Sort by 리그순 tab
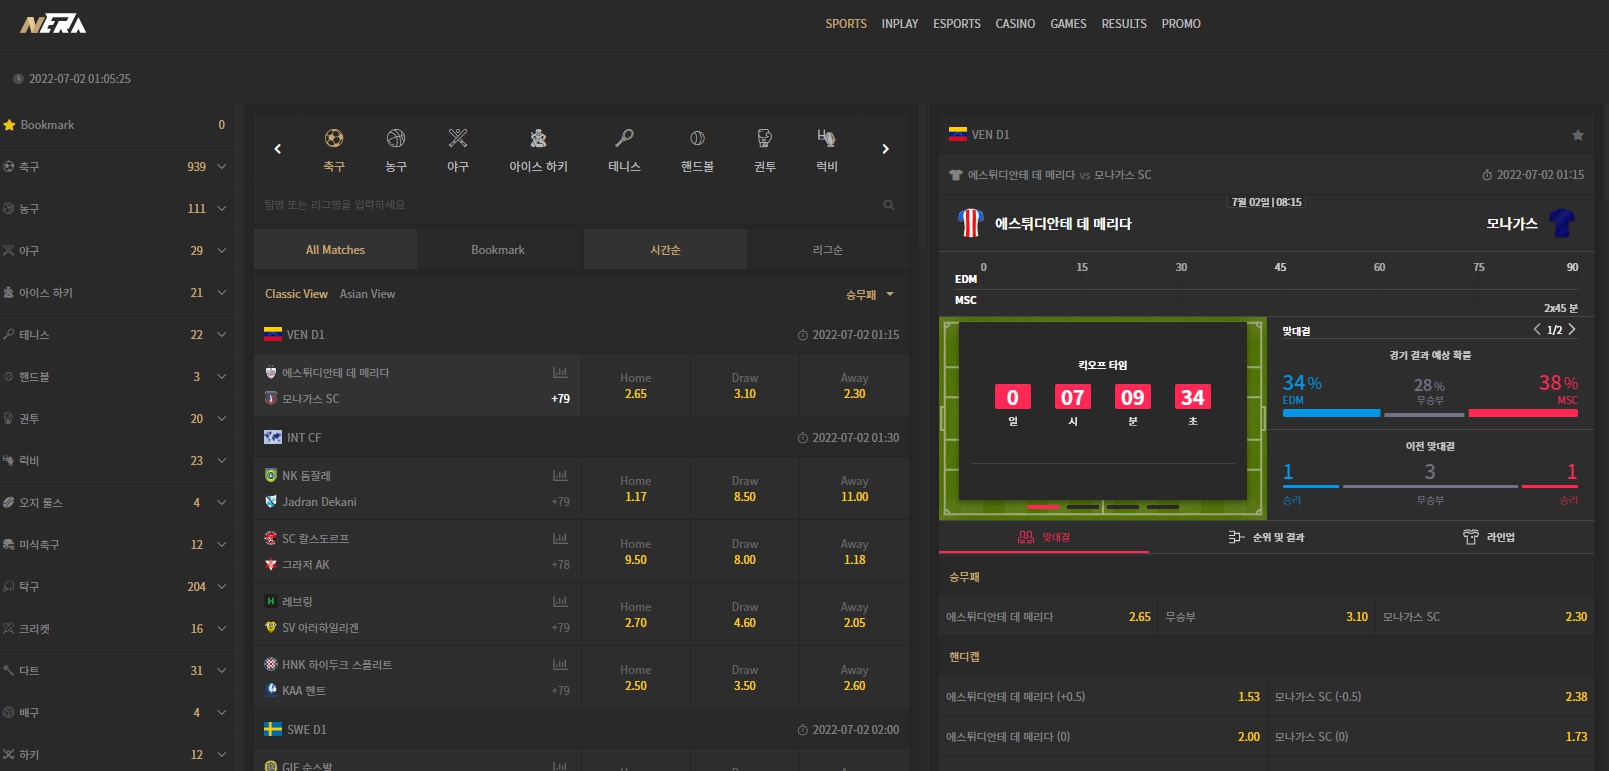 tap(828, 250)
